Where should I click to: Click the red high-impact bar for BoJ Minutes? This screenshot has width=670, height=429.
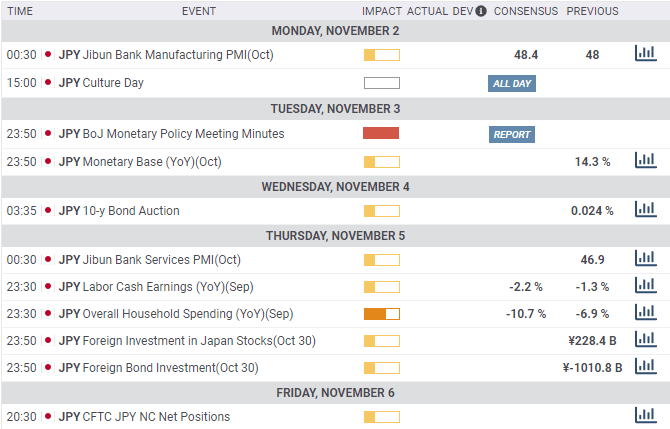381,134
